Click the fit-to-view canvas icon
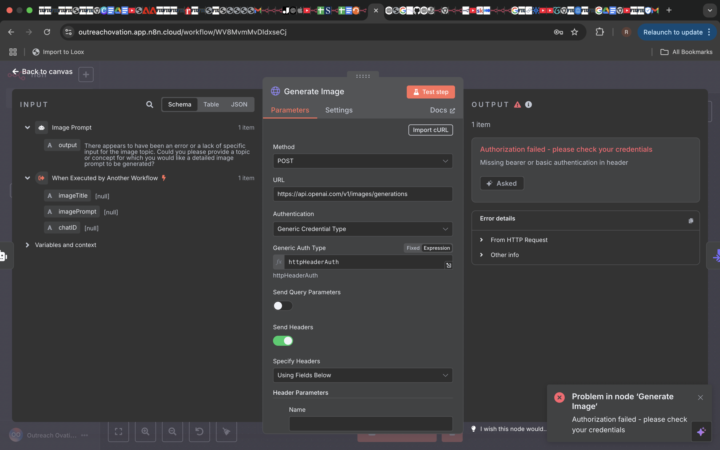720x450 pixels. pos(118,432)
